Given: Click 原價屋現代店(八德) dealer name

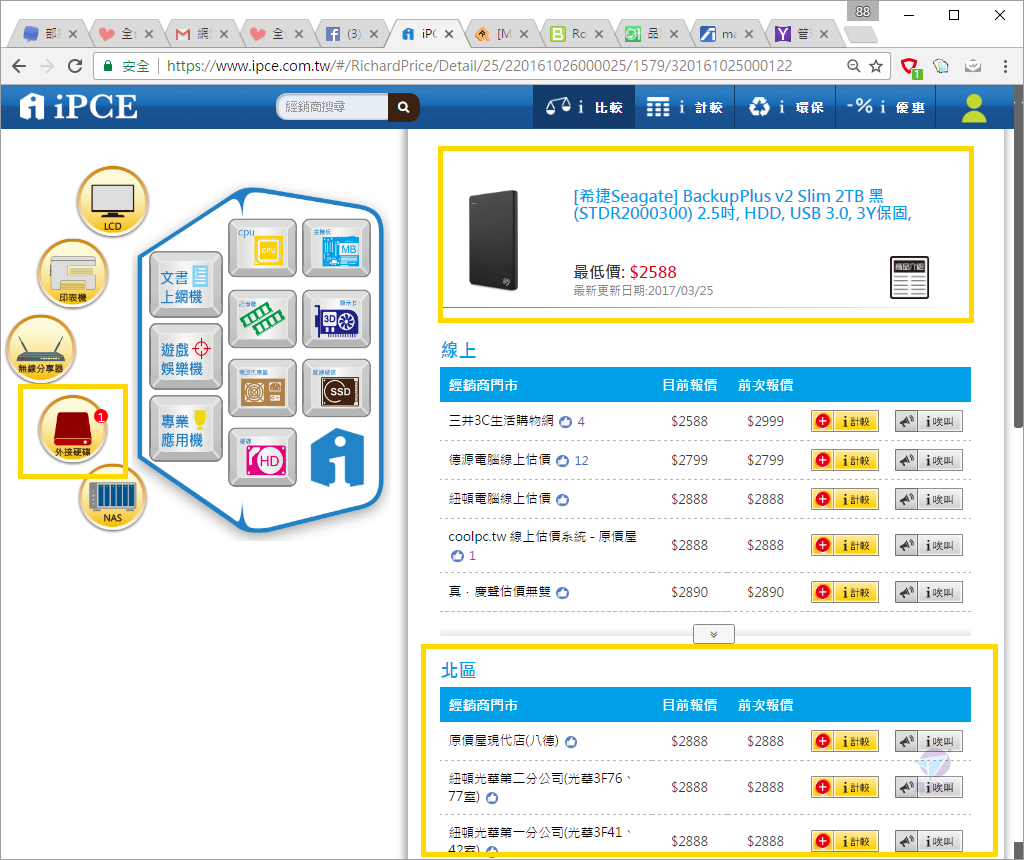Looking at the screenshot, I should click(x=504, y=741).
